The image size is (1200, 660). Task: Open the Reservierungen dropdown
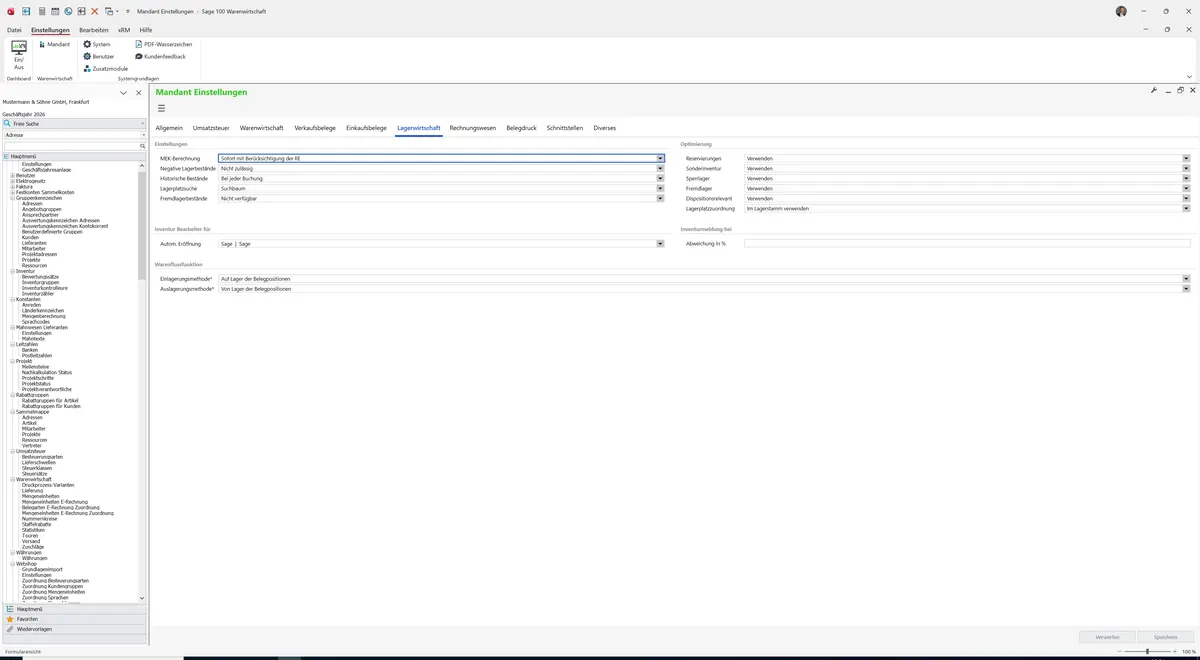(x=1186, y=158)
